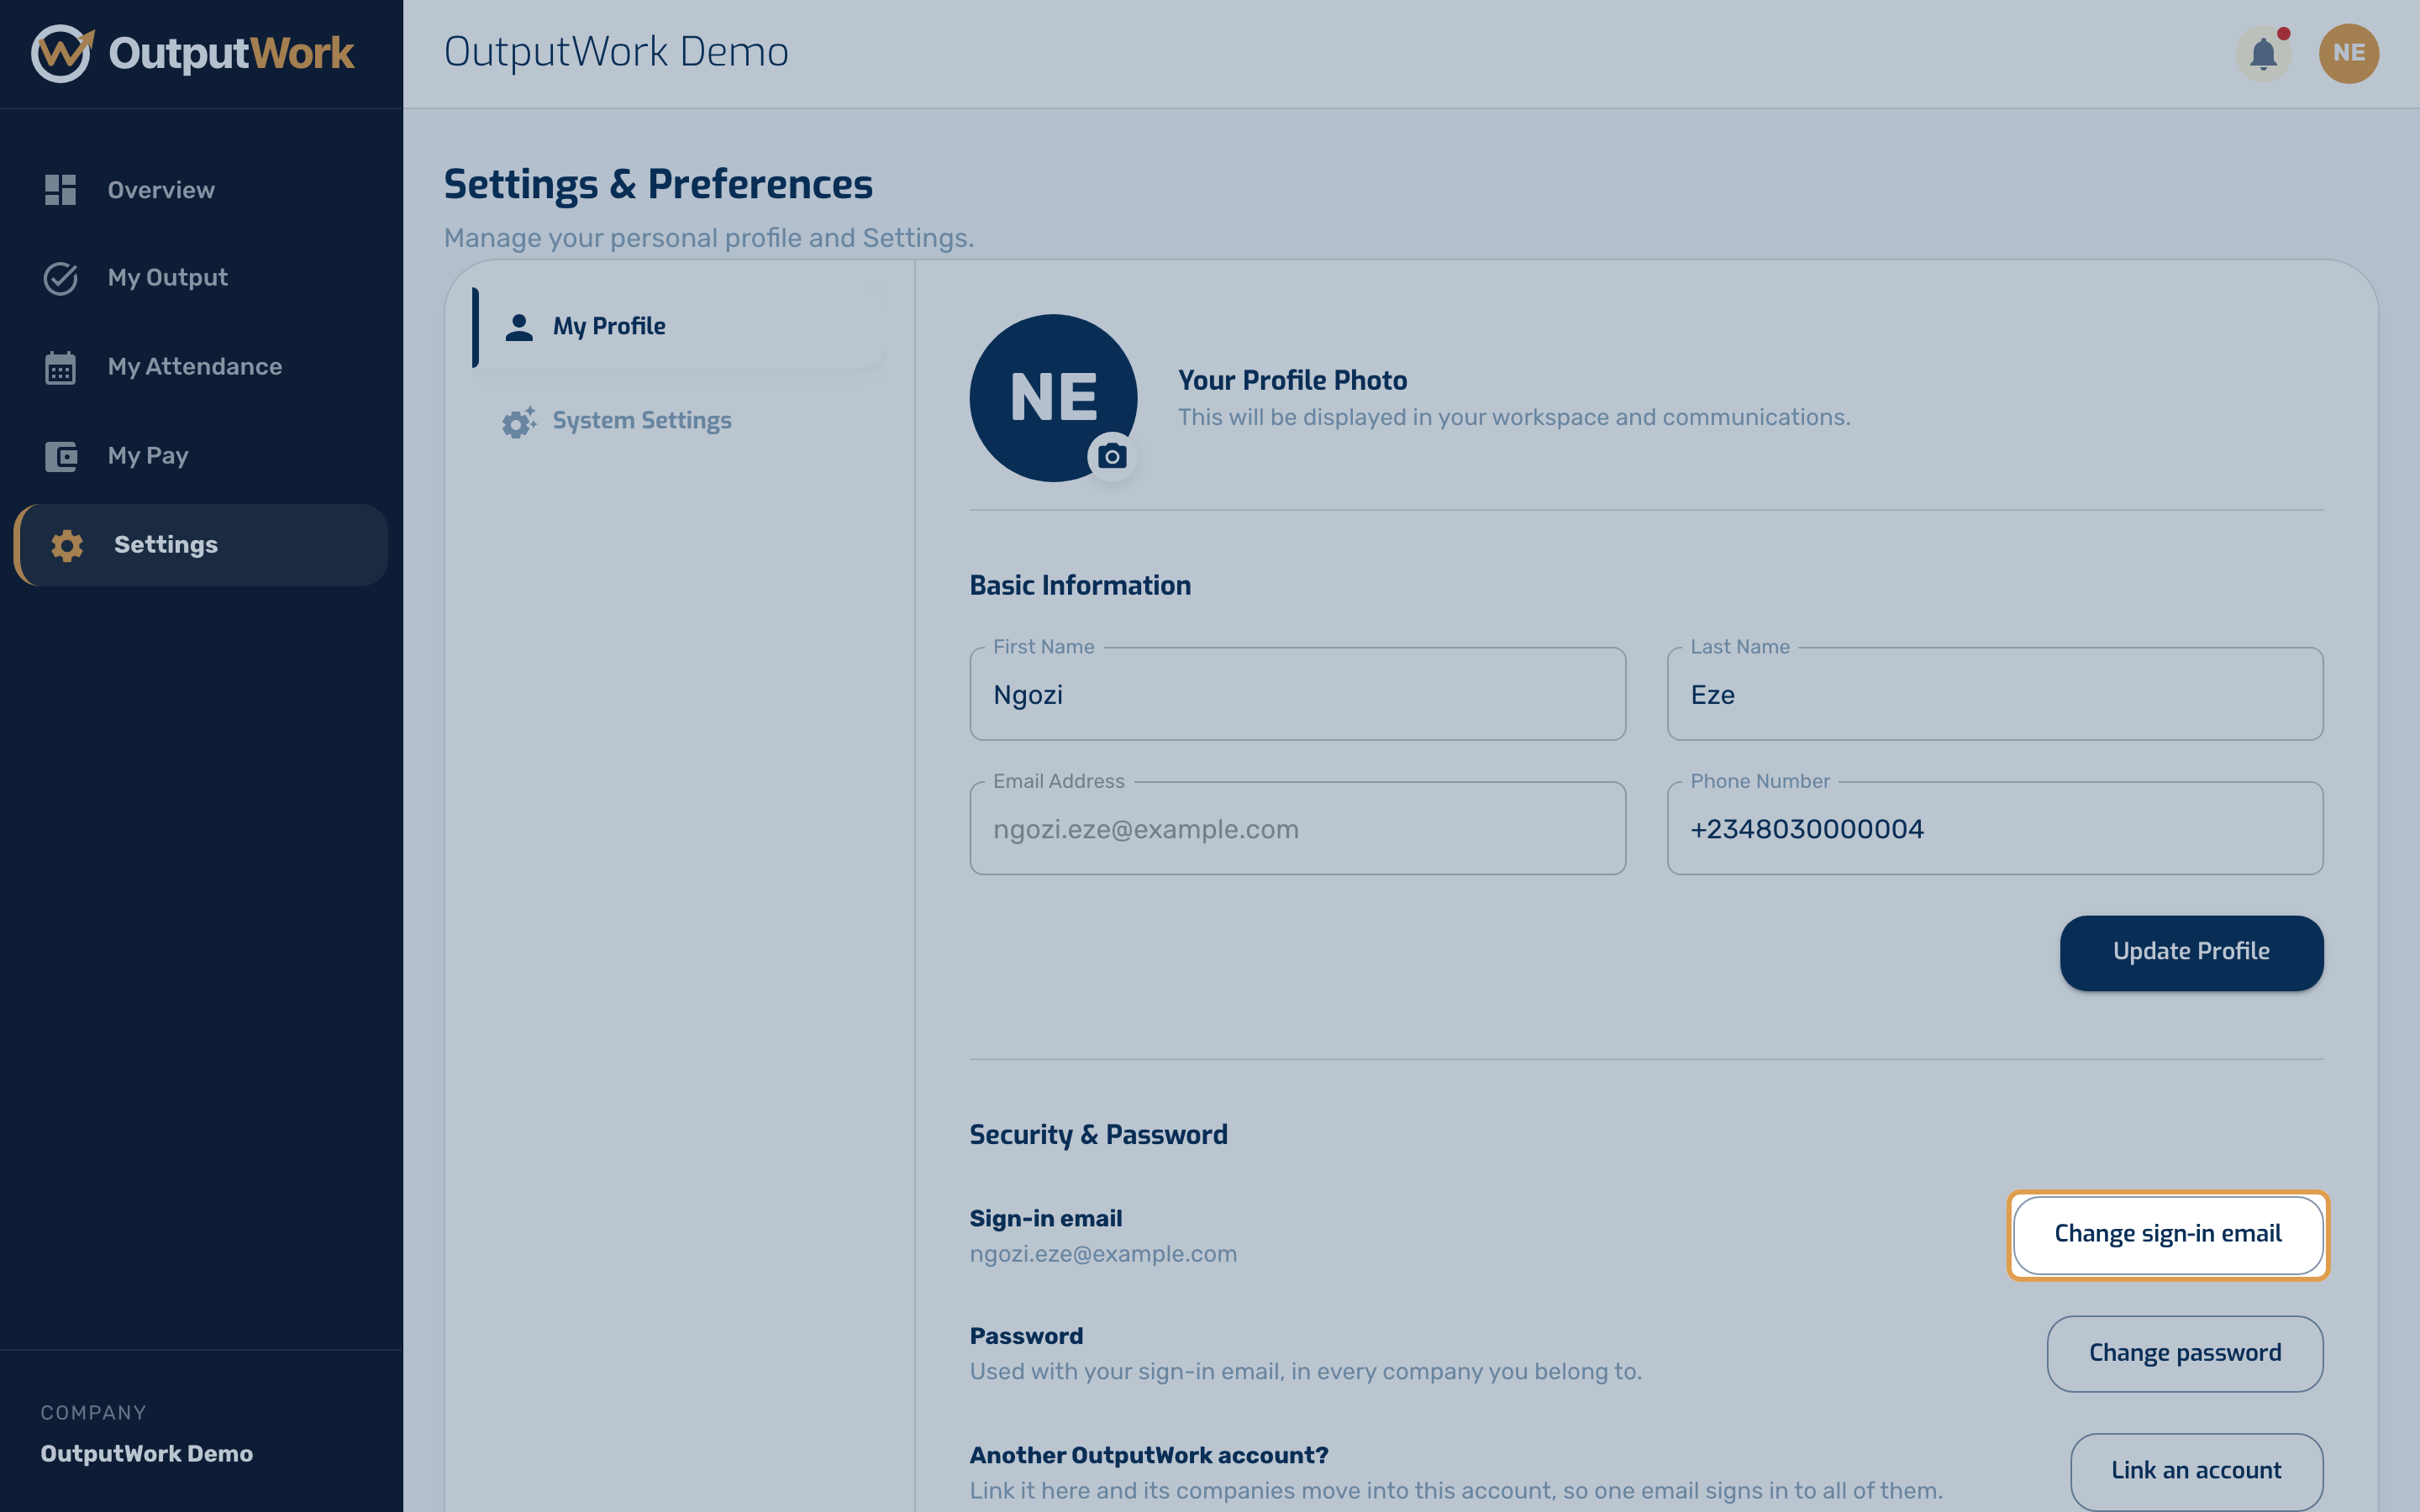Viewport: 2420px width, 1512px height.
Task: Click the System Settings gear icon
Action: click(519, 421)
